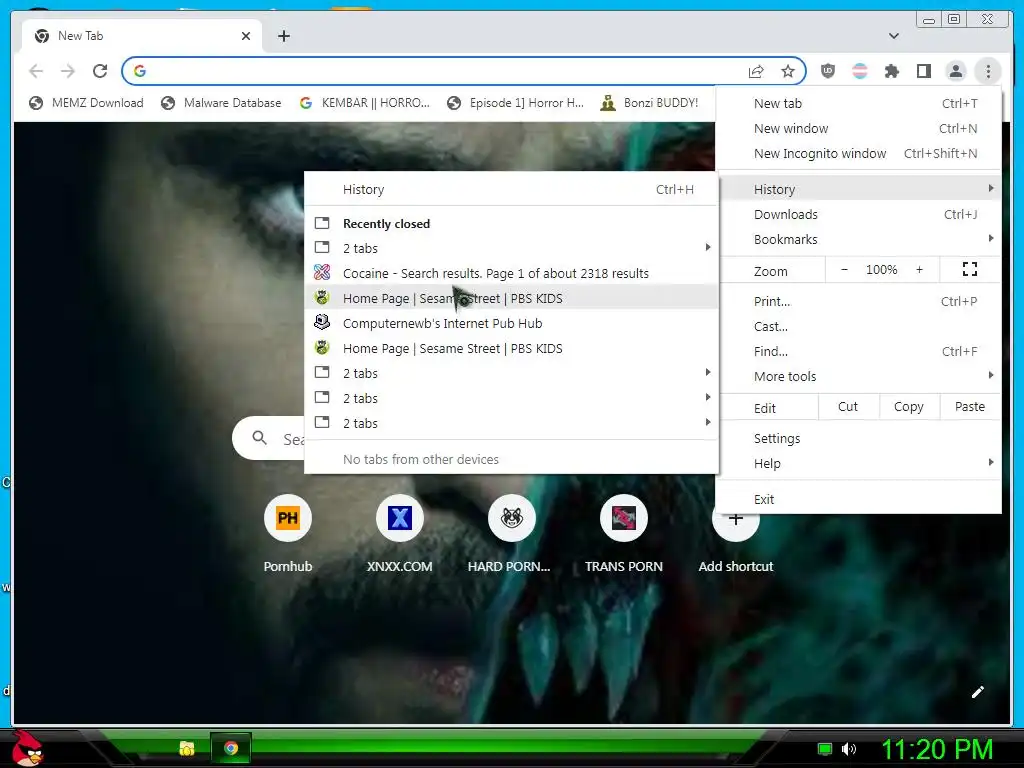The image size is (1024, 768).
Task: Select Find... menu entry
Action: (x=858, y=351)
